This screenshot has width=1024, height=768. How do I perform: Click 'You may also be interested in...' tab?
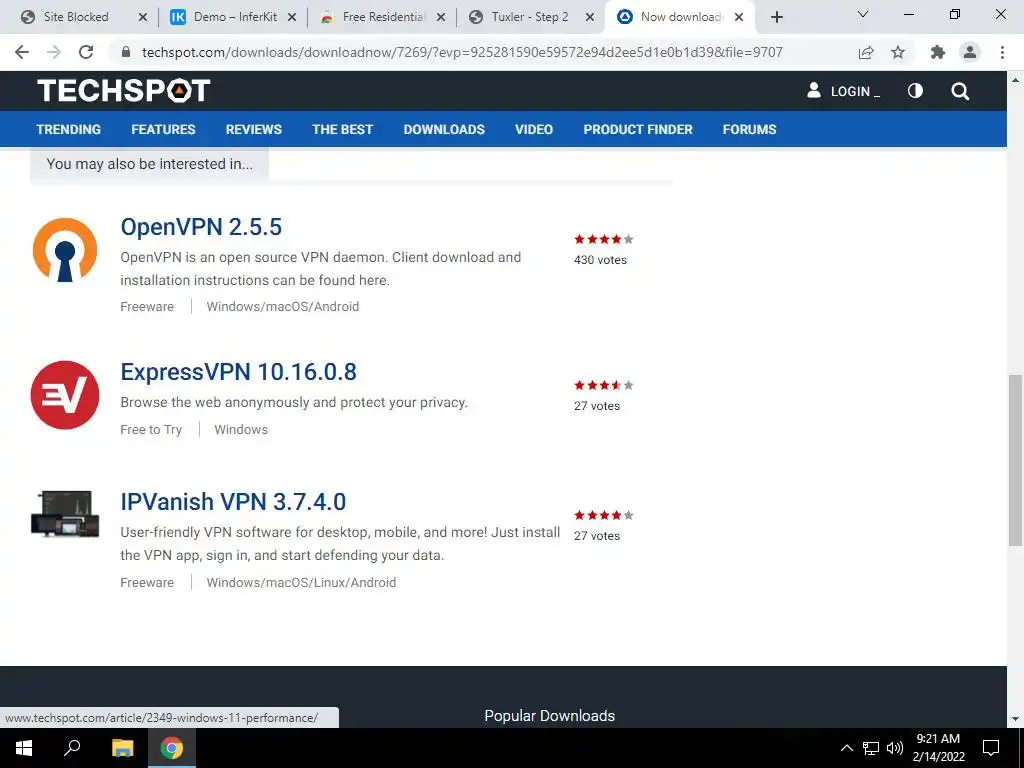150,164
